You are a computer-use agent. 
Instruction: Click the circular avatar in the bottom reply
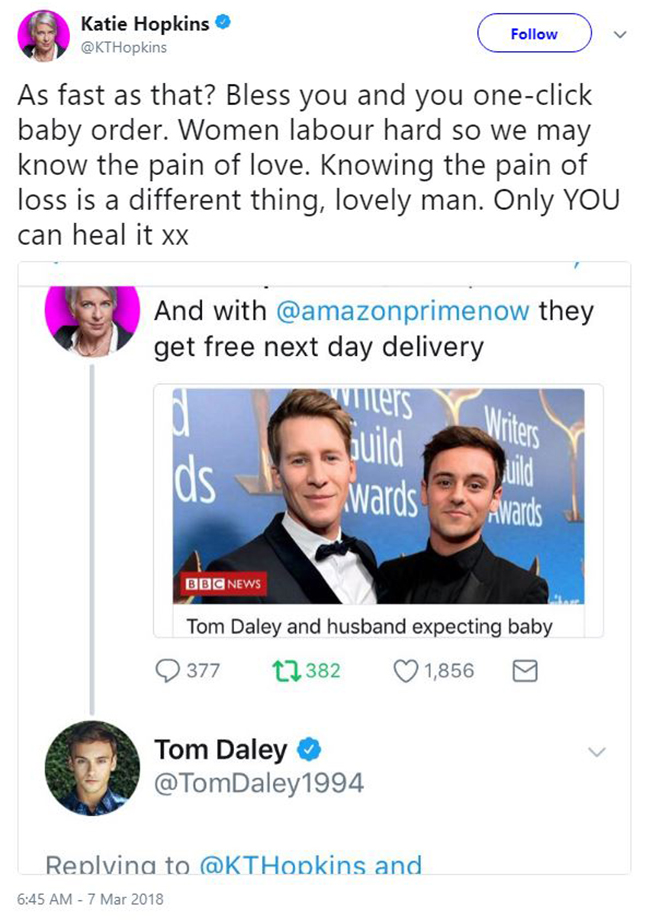point(91,767)
